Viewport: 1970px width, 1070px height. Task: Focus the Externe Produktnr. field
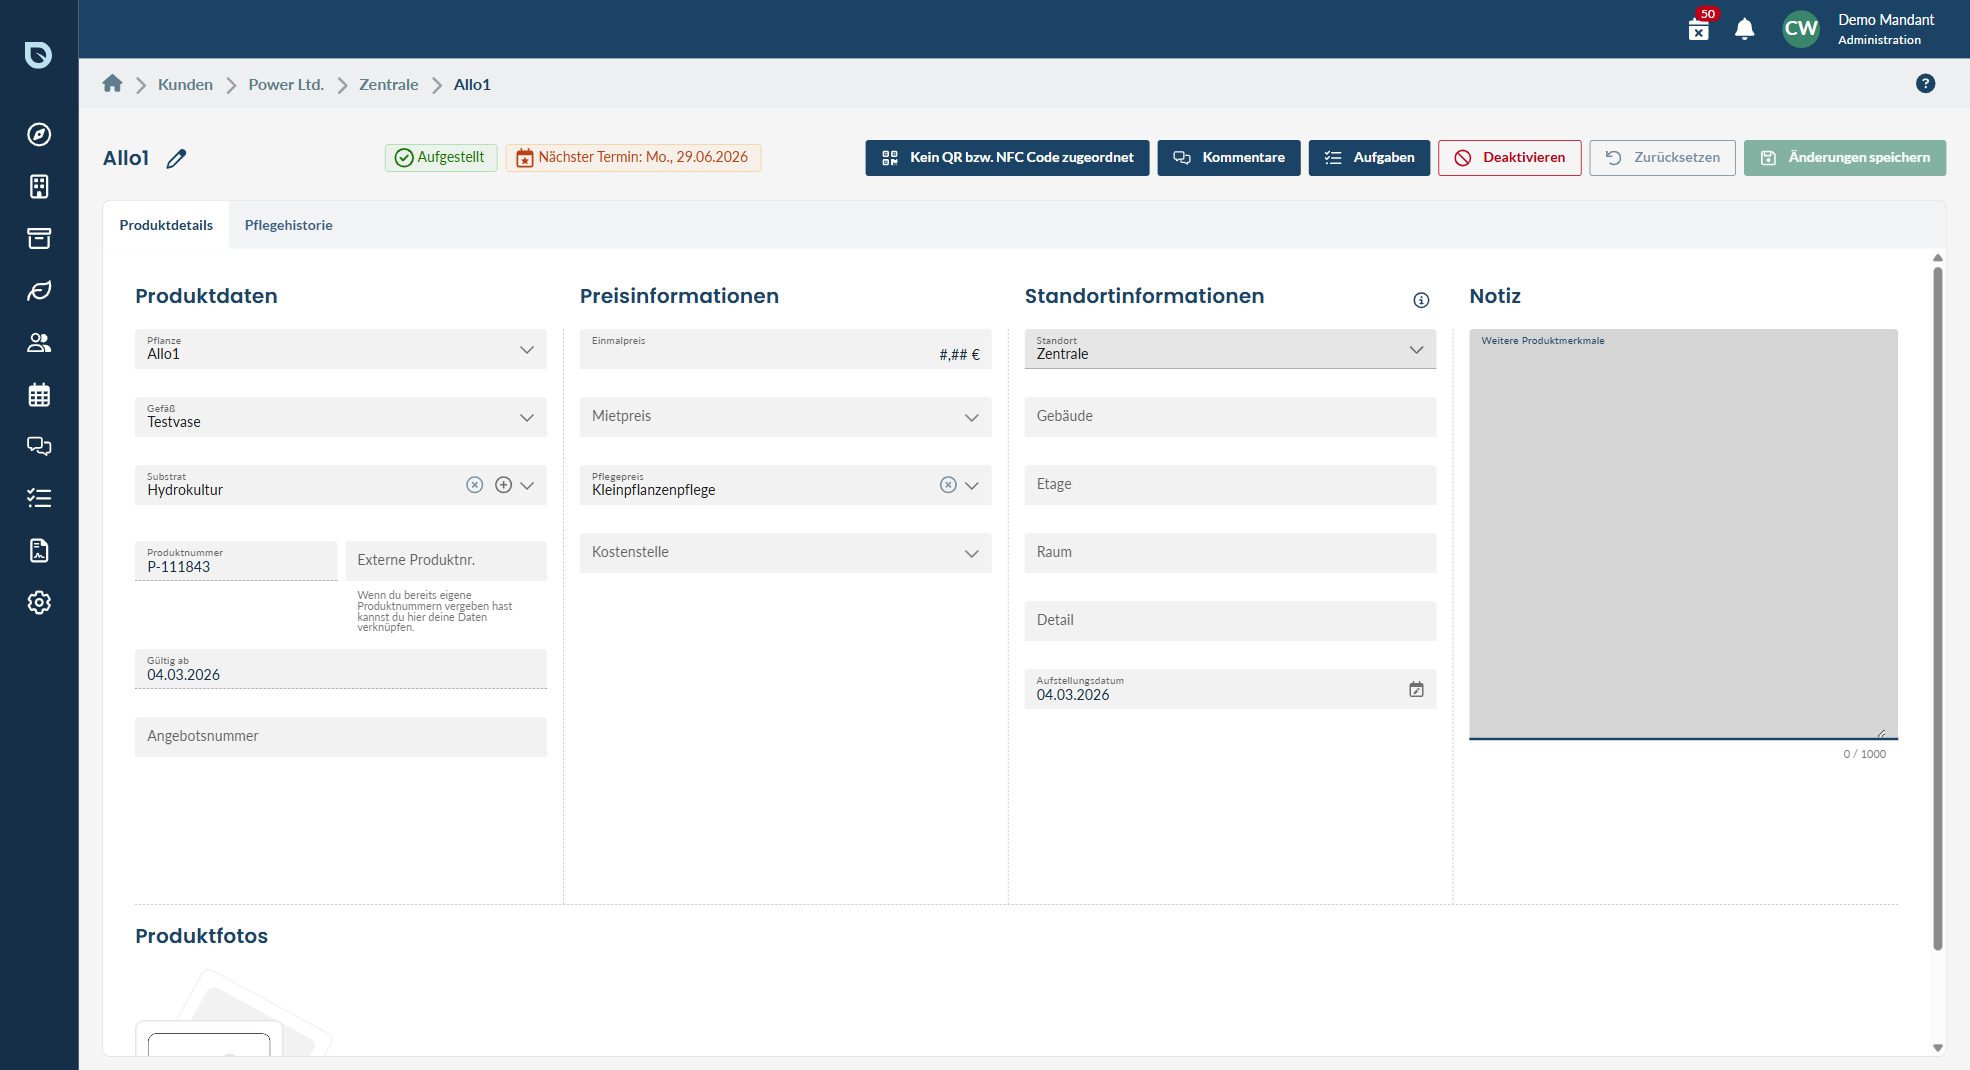(x=446, y=561)
